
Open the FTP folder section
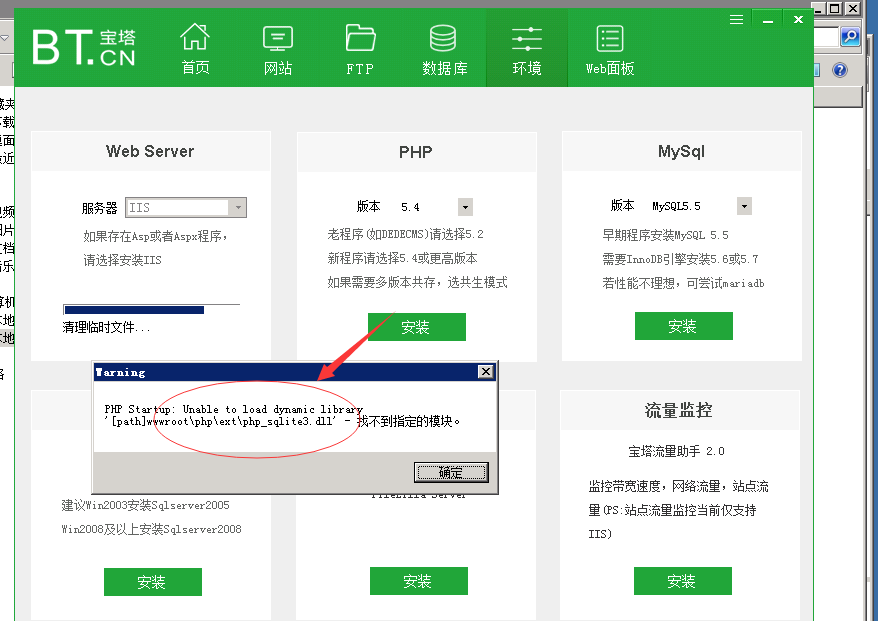click(360, 49)
